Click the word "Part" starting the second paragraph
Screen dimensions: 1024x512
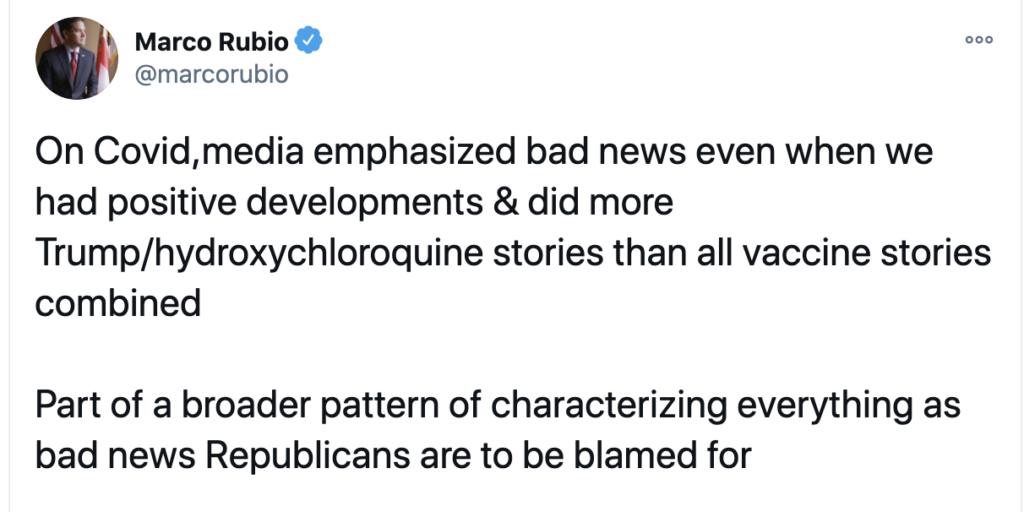point(67,406)
